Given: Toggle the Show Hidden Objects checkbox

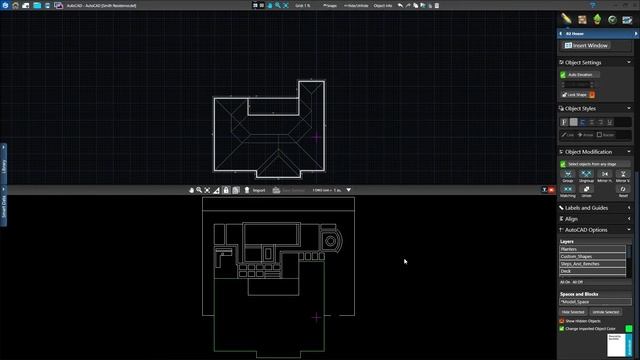Looking at the screenshot, I should 562,321.
